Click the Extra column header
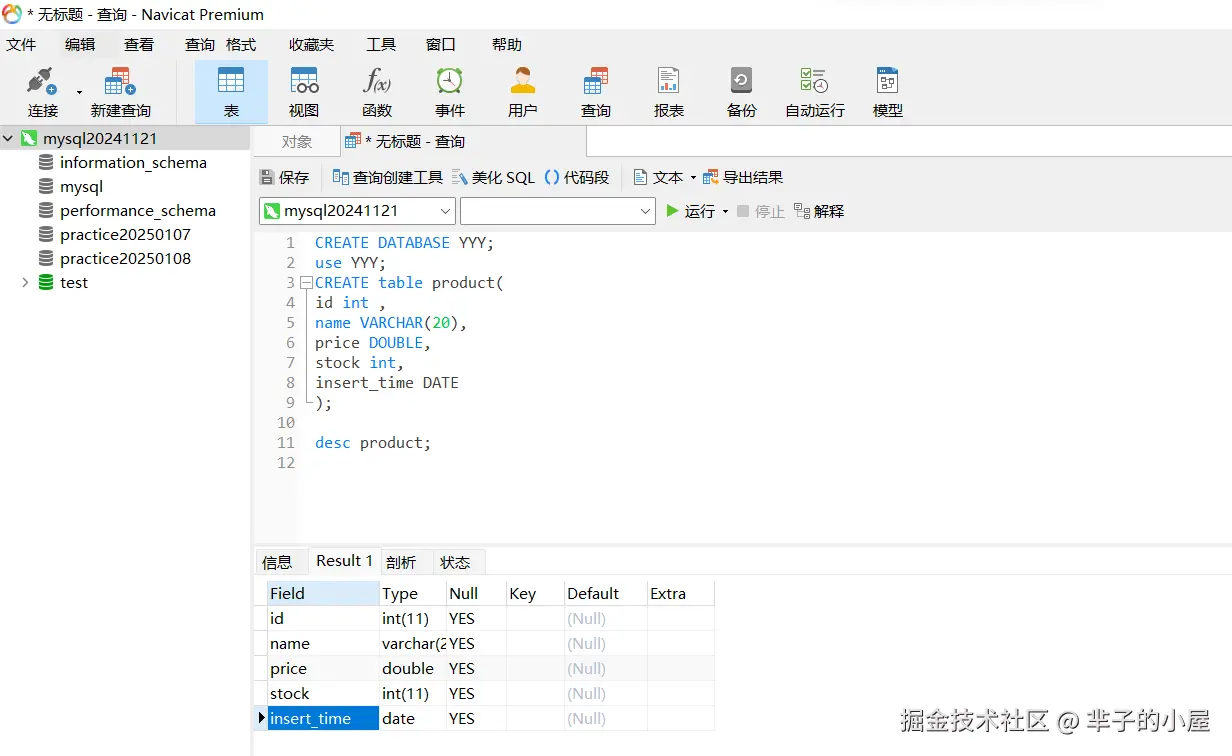 (x=681, y=593)
